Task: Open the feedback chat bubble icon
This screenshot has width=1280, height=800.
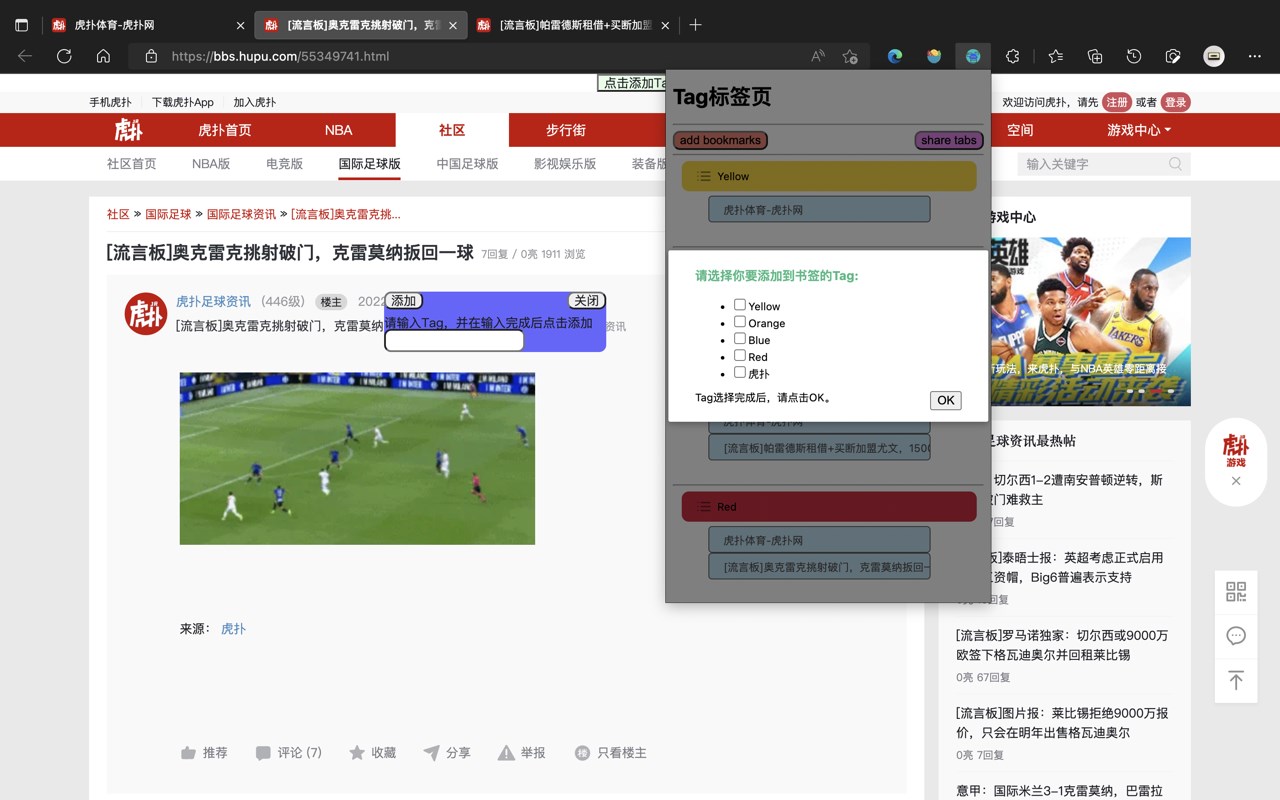Action: pos(1236,636)
